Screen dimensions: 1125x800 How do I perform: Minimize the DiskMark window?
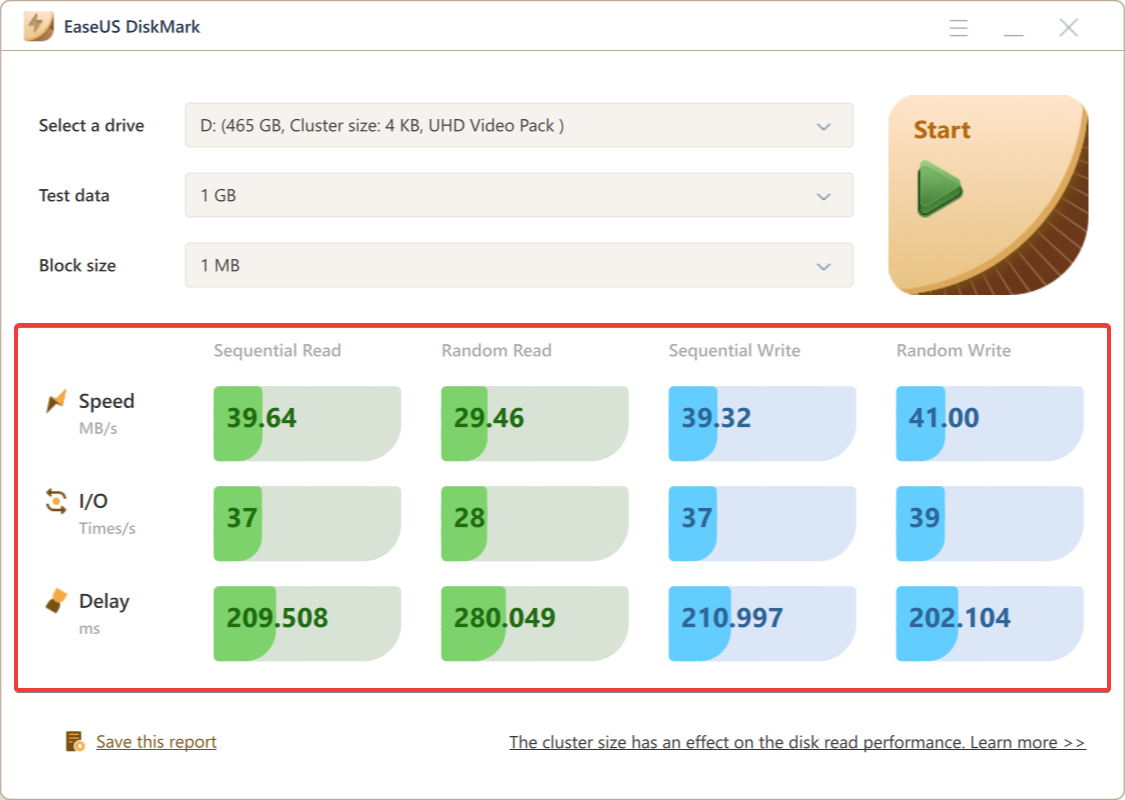[1013, 27]
